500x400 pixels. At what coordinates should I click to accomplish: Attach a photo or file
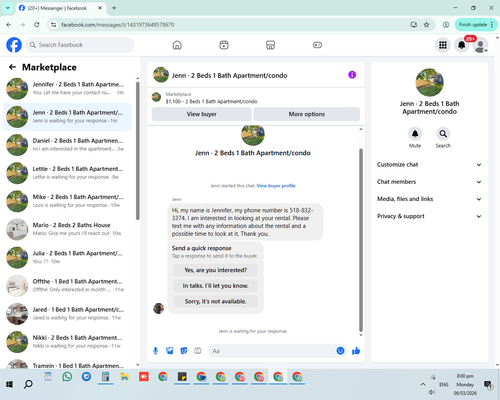pyautogui.click(x=170, y=351)
